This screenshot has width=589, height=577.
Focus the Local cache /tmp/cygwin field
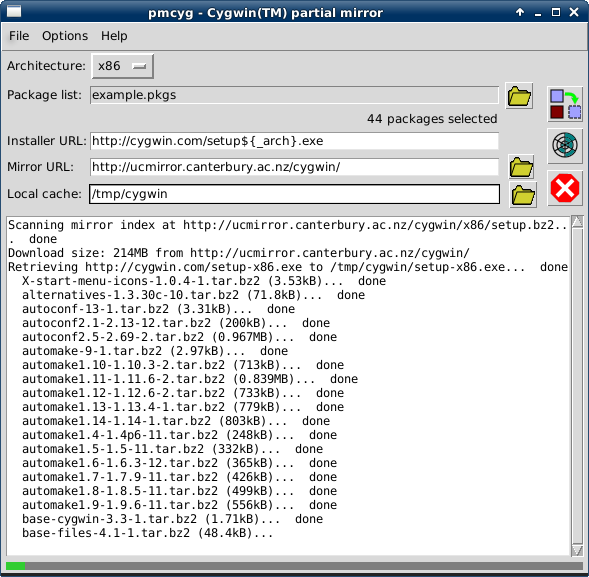click(294, 194)
